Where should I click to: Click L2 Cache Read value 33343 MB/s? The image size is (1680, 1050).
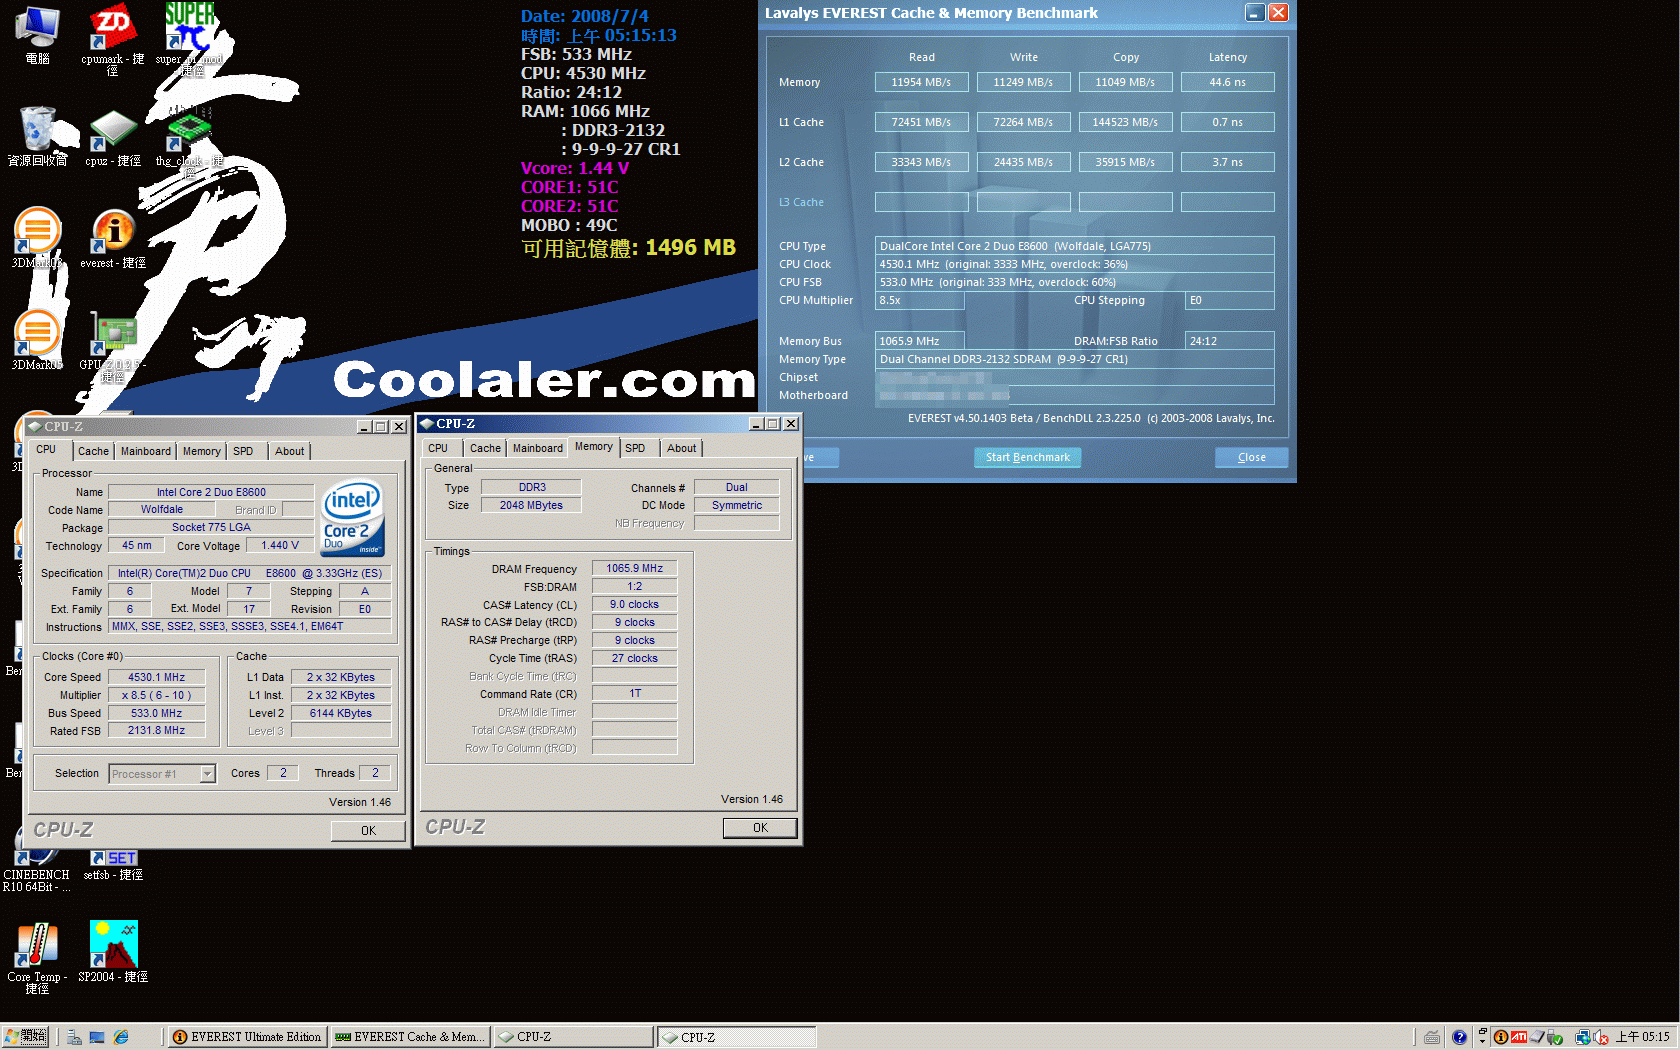(x=922, y=162)
